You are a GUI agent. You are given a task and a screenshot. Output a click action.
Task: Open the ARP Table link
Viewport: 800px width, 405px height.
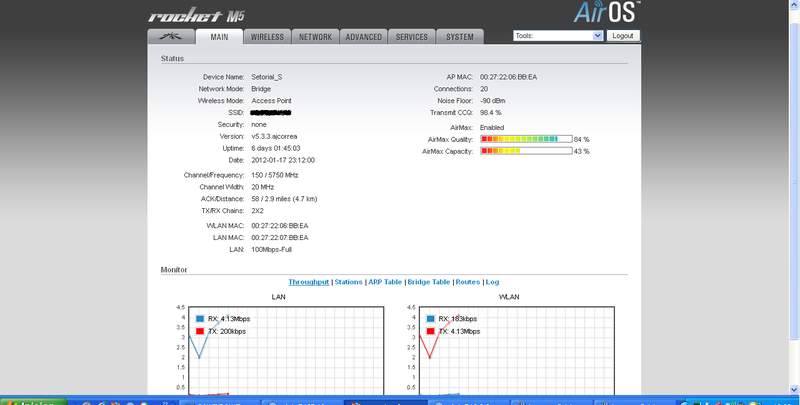tap(385, 282)
